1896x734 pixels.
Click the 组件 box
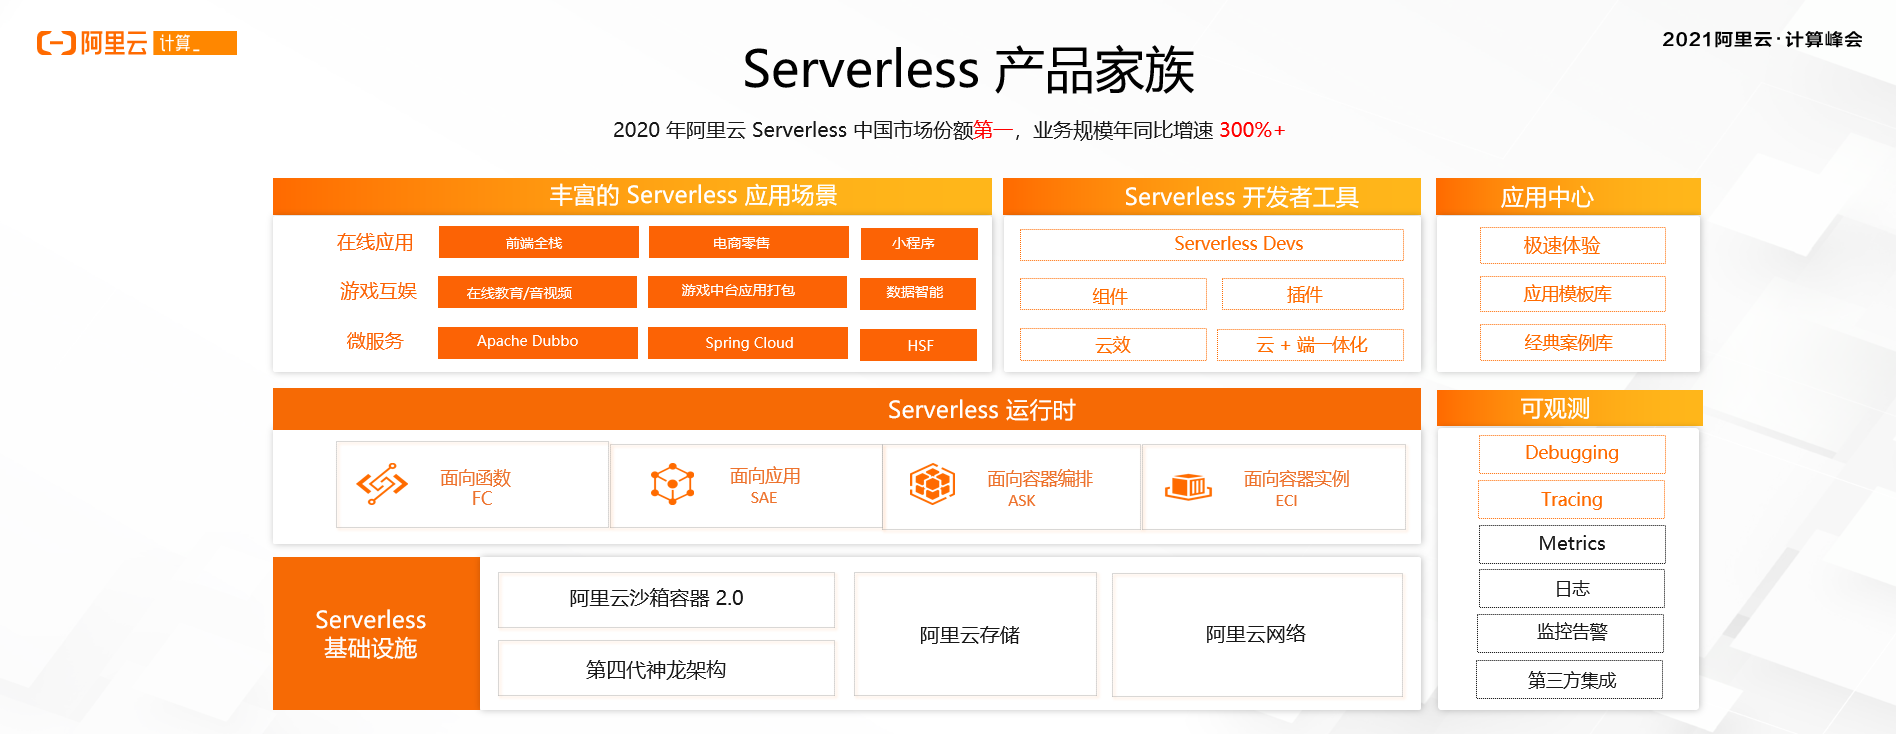tap(1113, 294)
